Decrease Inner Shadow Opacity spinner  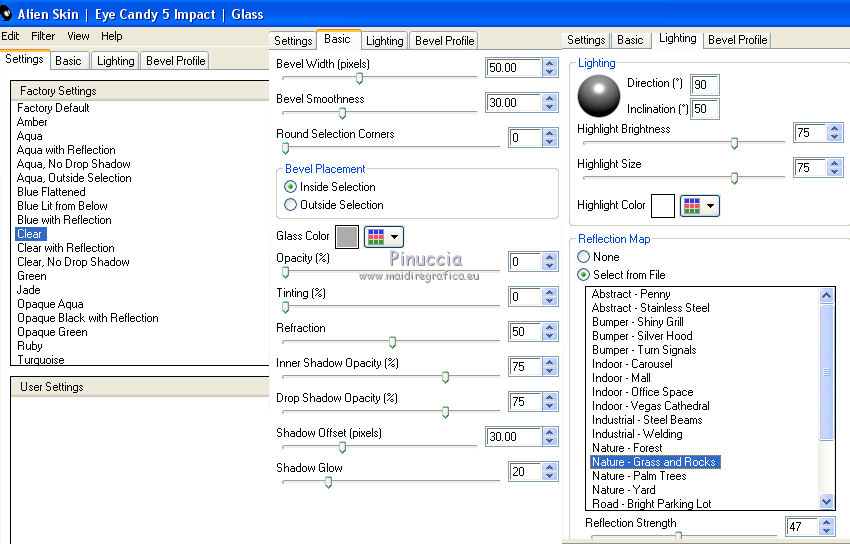pyautogui.click(x=550, y=371)
